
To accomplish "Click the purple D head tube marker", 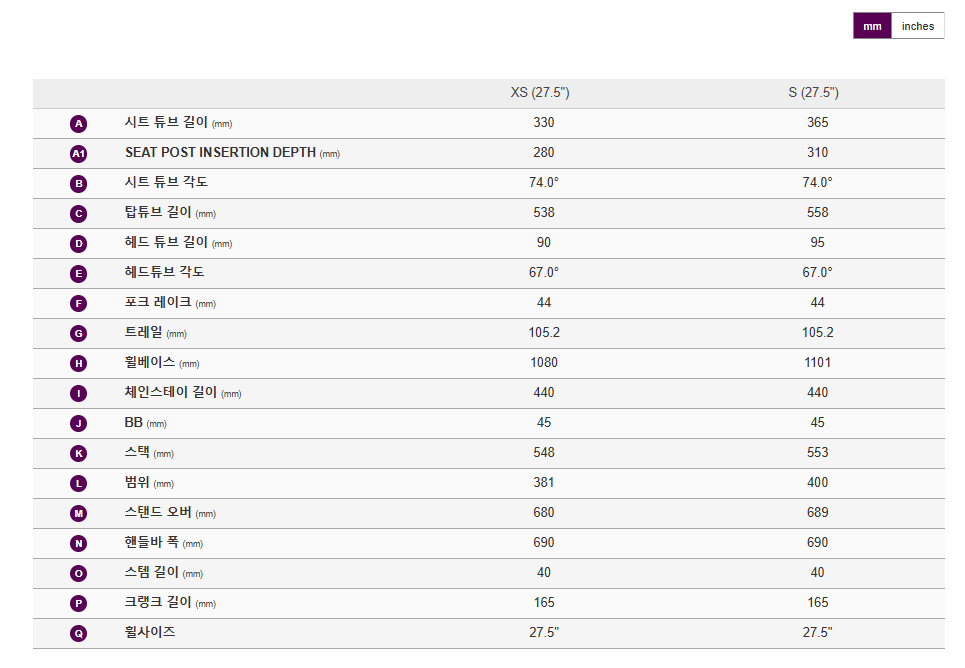I will pyautogui.click(x=78, y=244).
